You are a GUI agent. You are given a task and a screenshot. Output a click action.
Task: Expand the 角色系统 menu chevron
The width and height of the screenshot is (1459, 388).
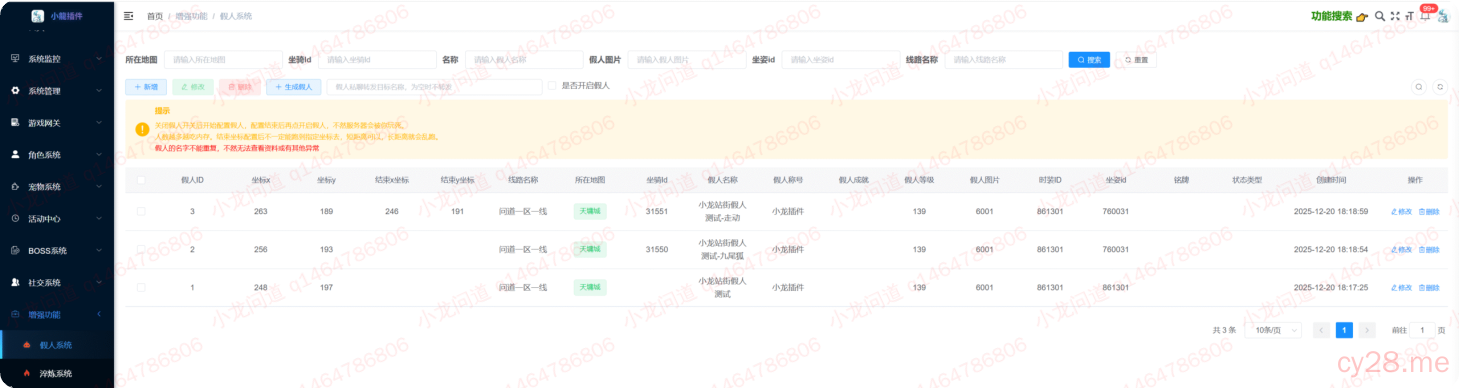pyautogui.click(x=99, y=155)
